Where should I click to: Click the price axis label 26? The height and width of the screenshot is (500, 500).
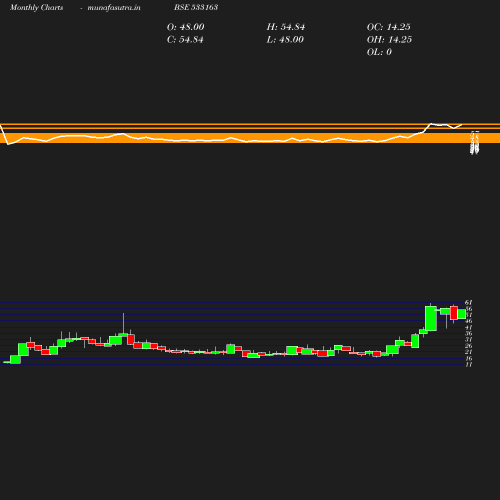coord(469,346)
